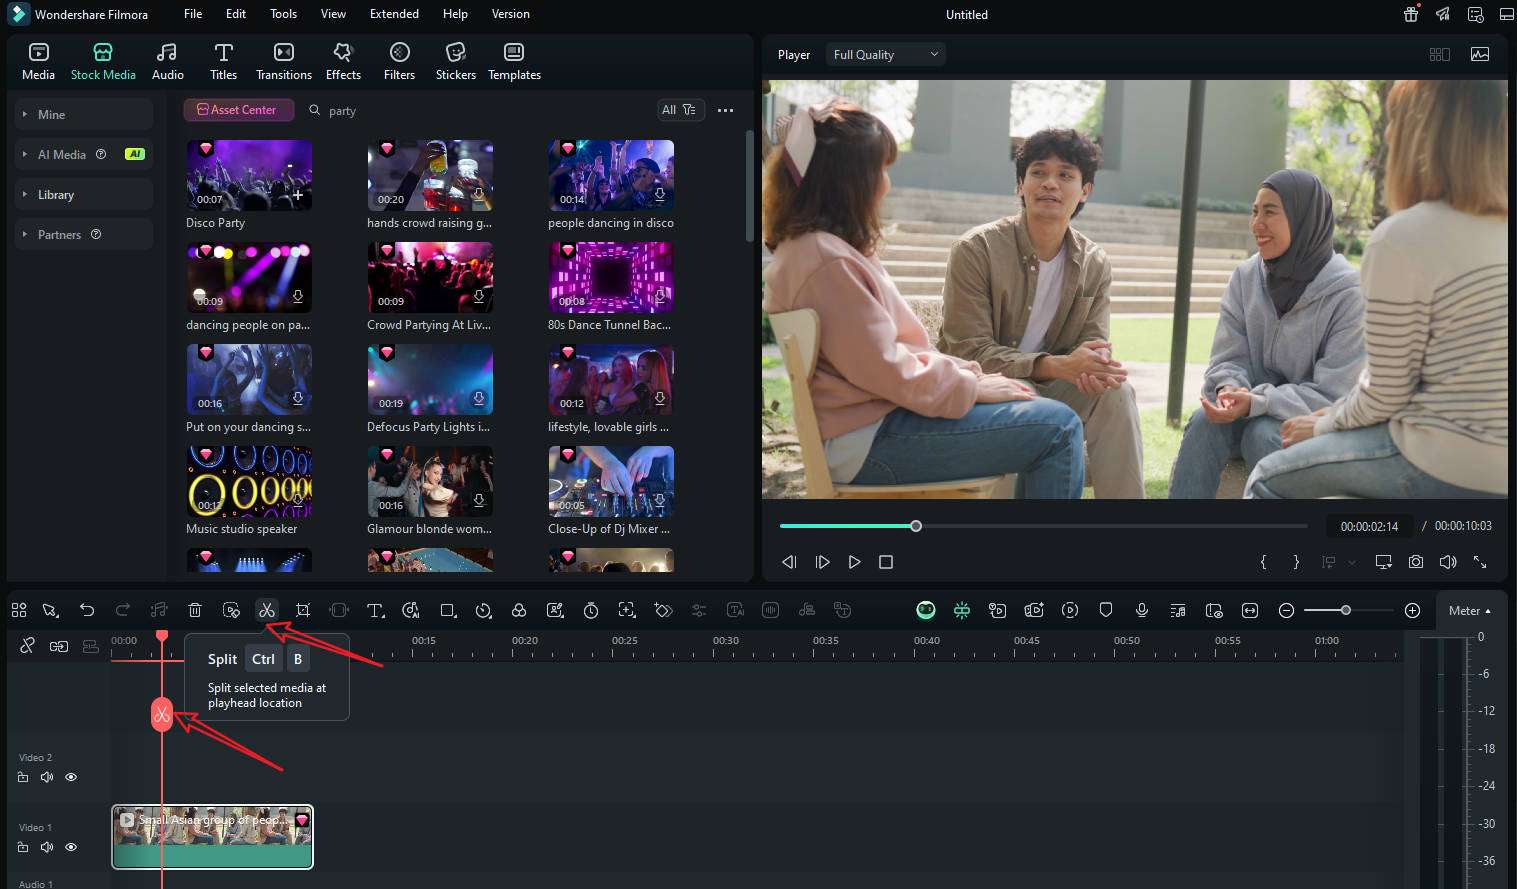This screenshot has height=889, width=1517.
Task: Click the Zoom to Fit Timeline icon
Action: click(x=1250, y=610)
